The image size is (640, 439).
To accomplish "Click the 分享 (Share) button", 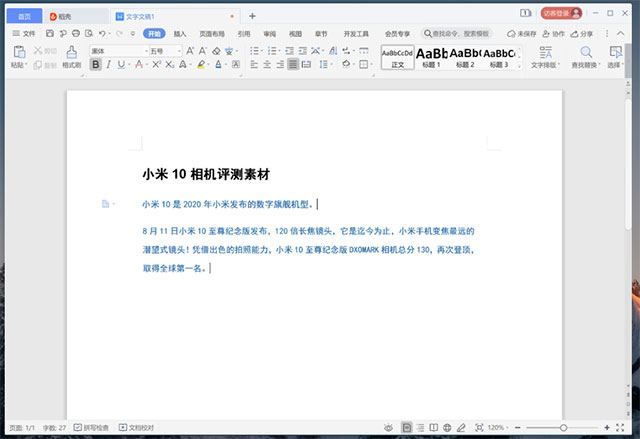I will click(x=581, y=33).
